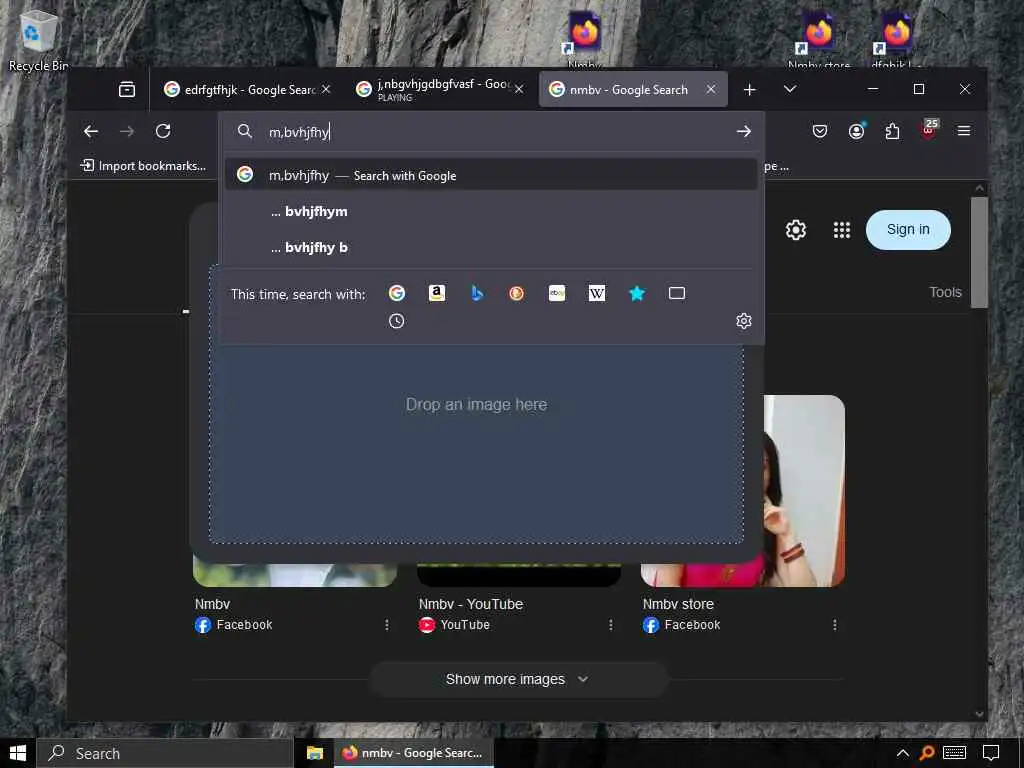Open Firefox View button
Image resolution: width=1024 pixels, height=768 pixels.
tap(127, 89)
